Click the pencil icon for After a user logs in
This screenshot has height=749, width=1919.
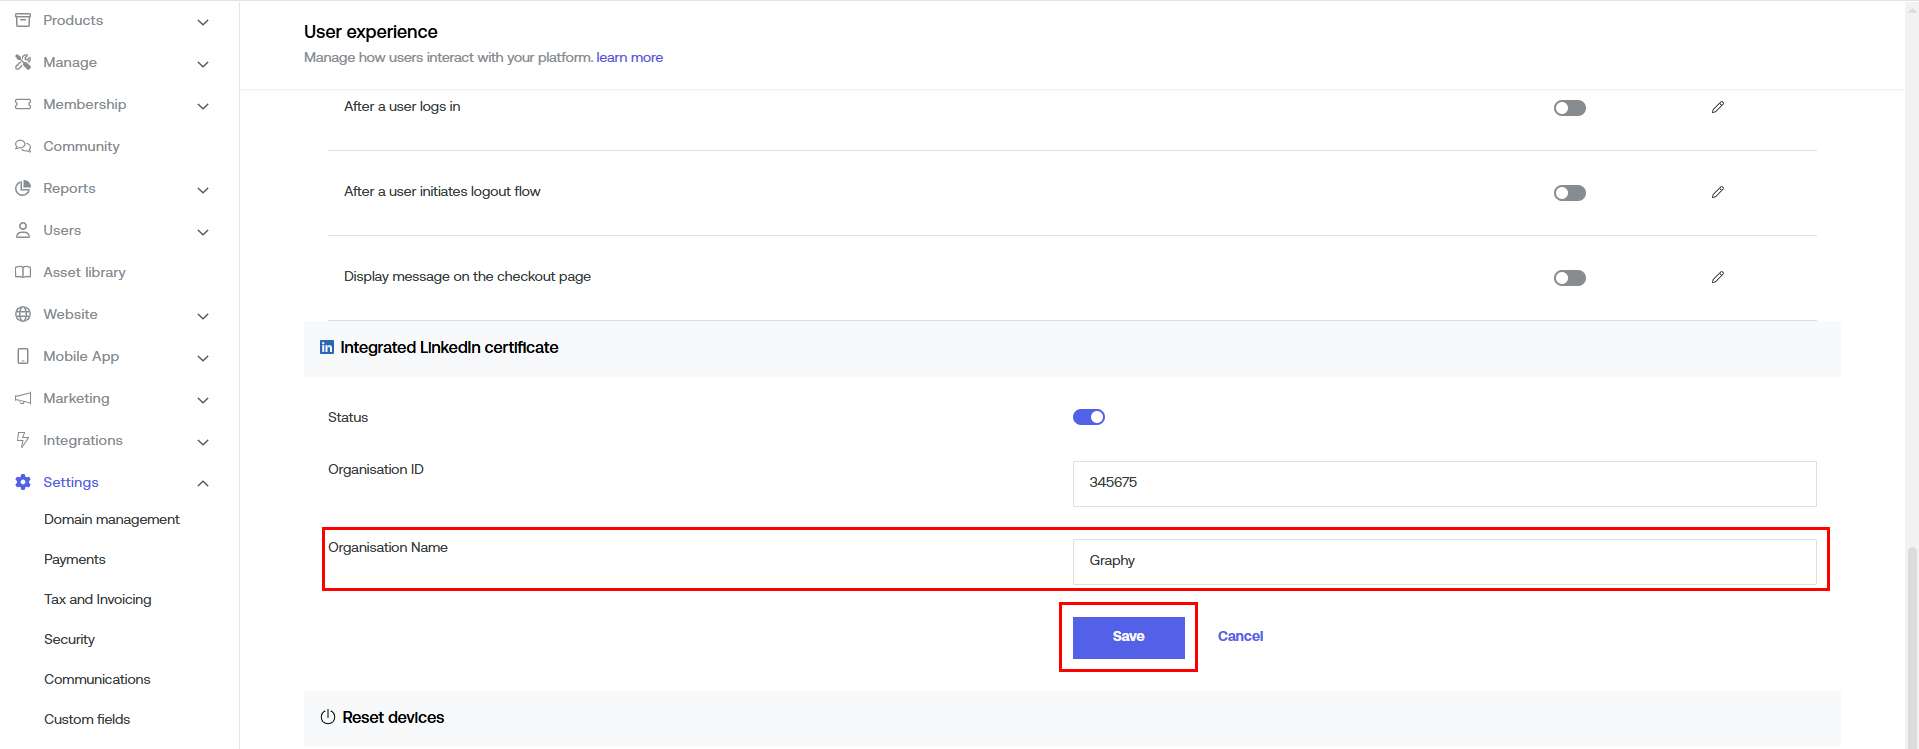tap(1717, 107)
